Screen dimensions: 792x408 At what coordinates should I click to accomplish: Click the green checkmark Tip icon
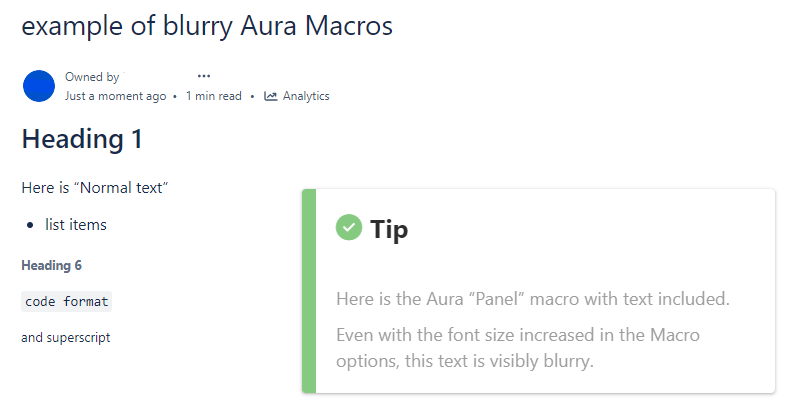349,227
